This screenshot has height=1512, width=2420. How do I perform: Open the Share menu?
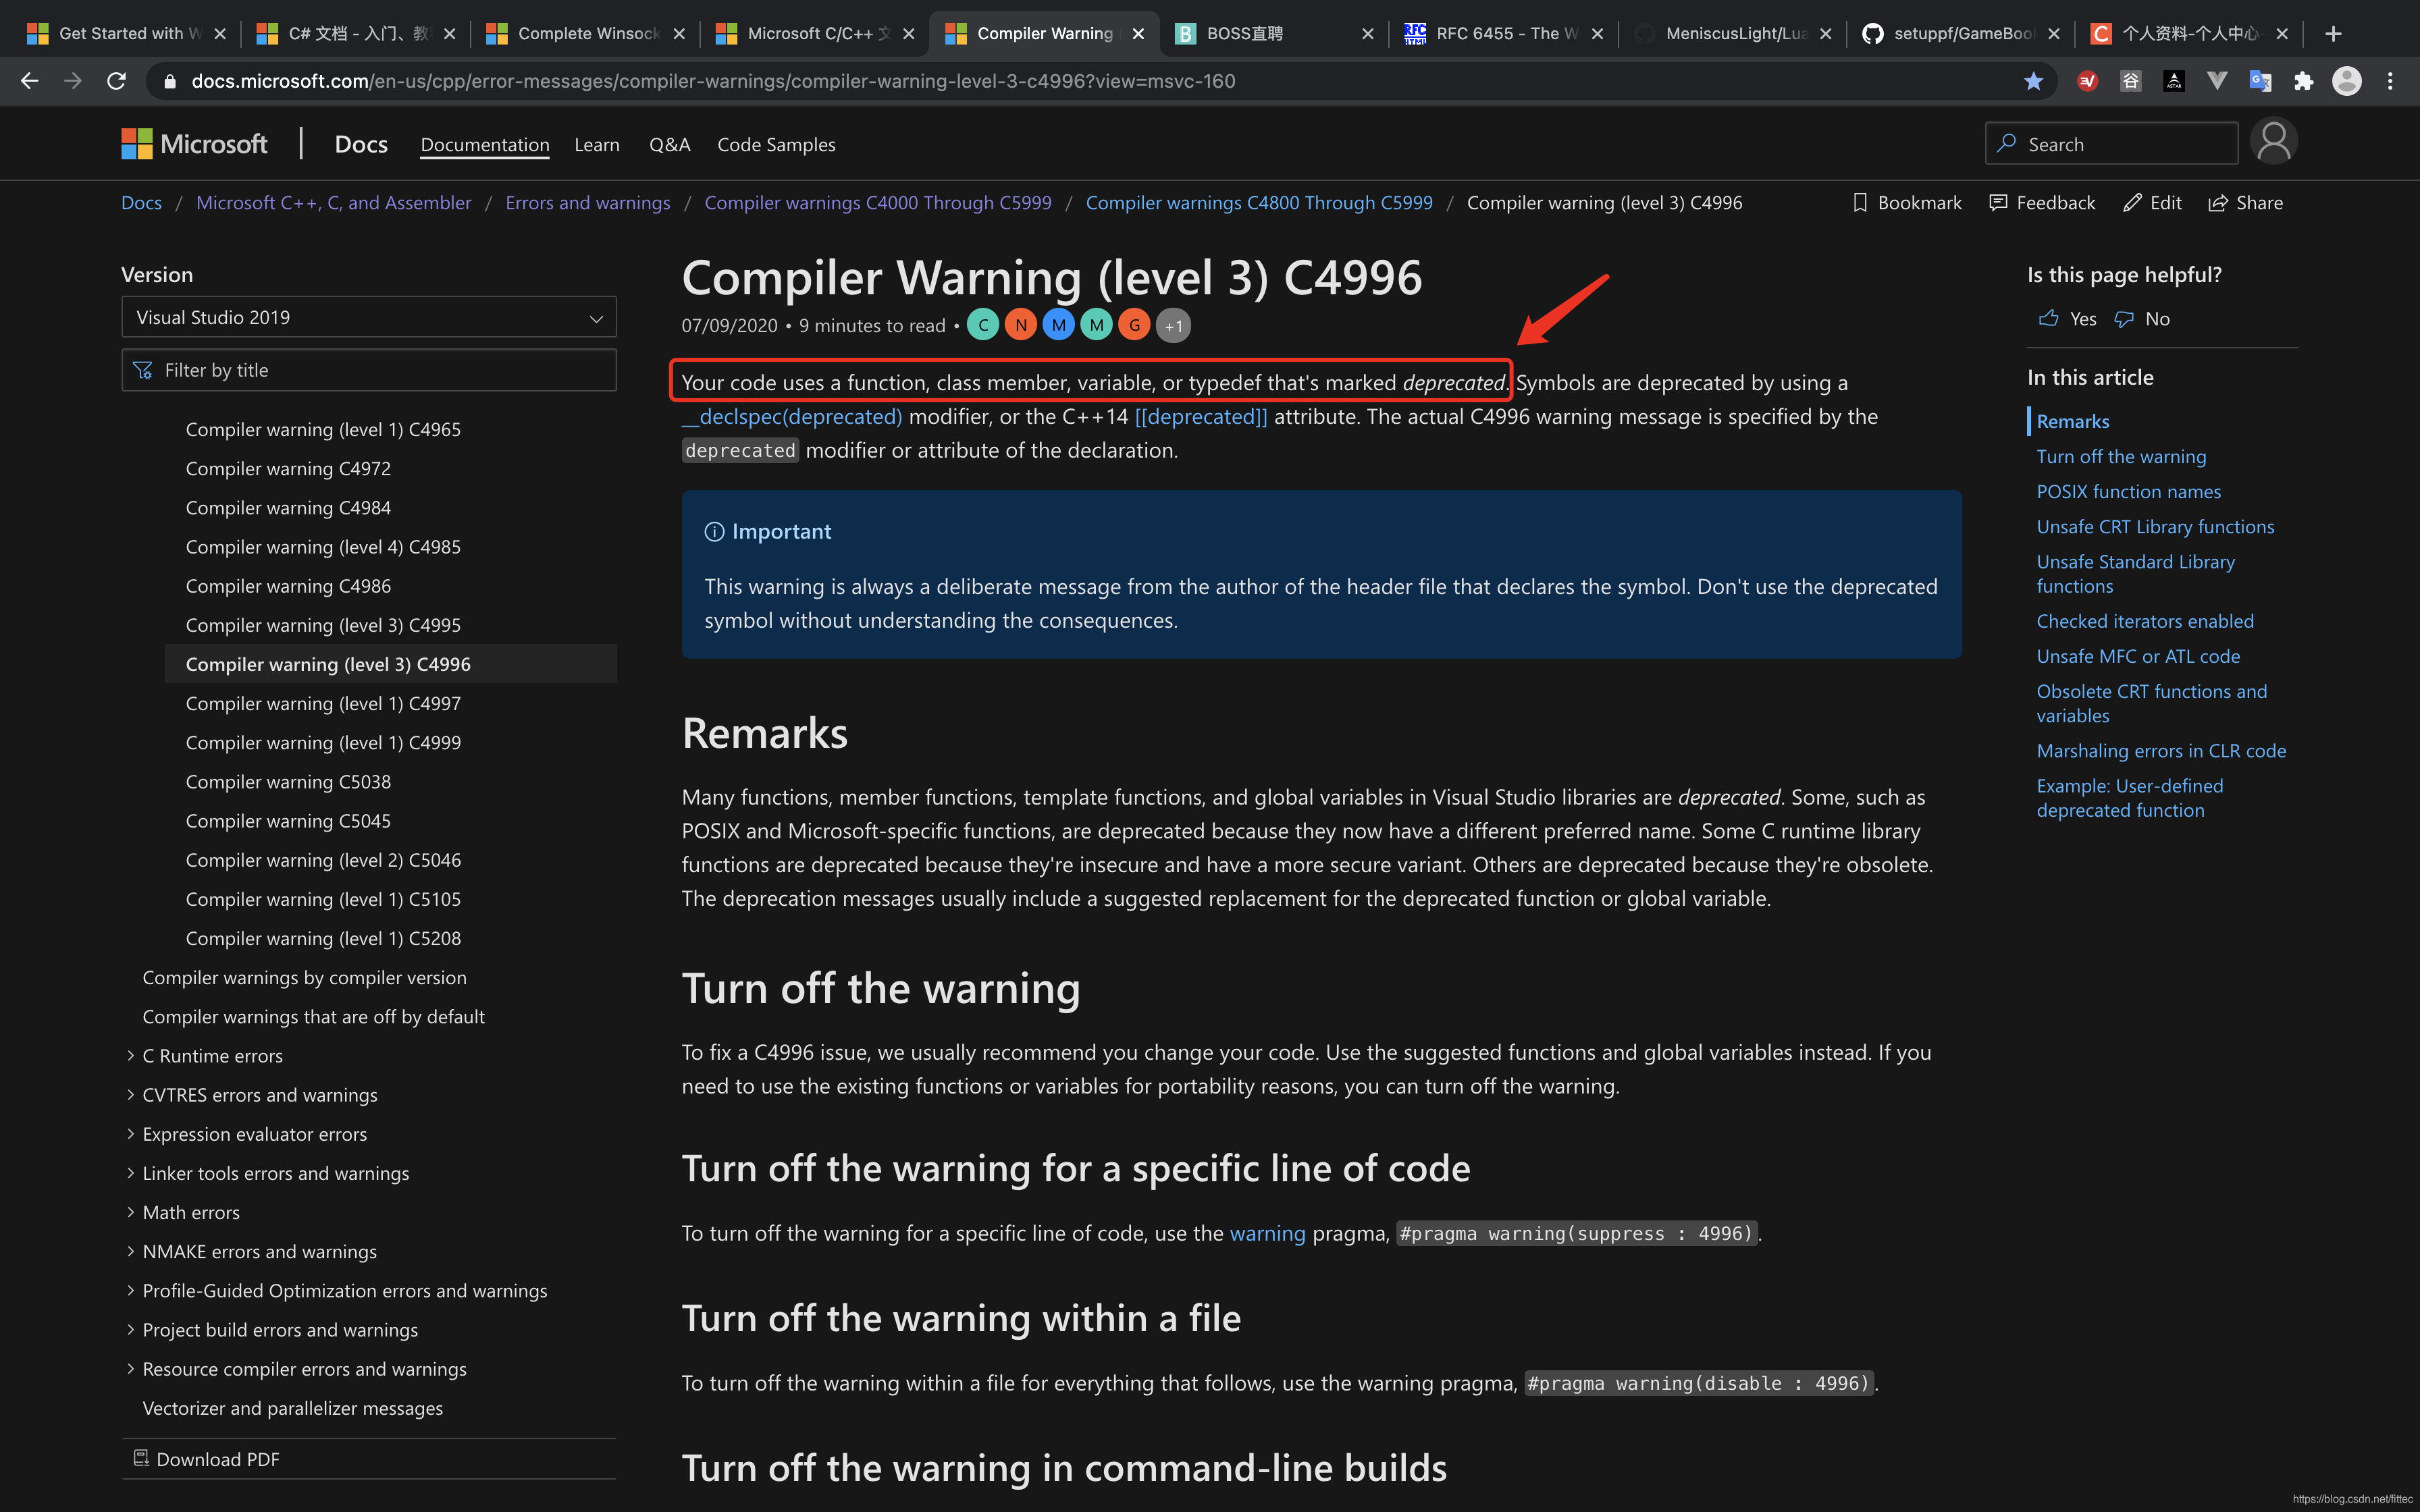pos(2246,203)
